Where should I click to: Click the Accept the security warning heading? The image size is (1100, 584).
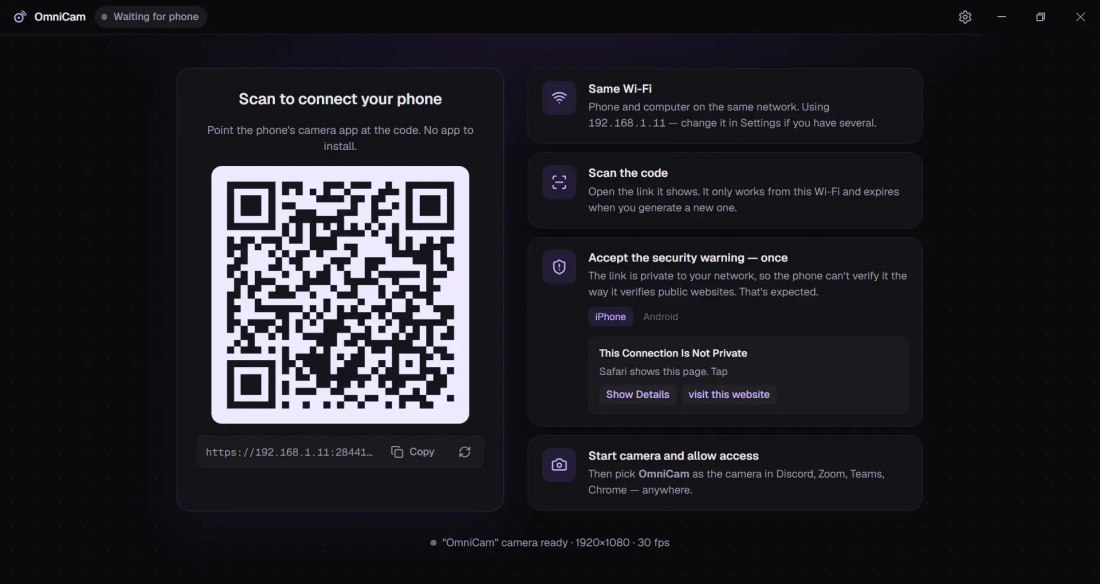coord(688,258)
